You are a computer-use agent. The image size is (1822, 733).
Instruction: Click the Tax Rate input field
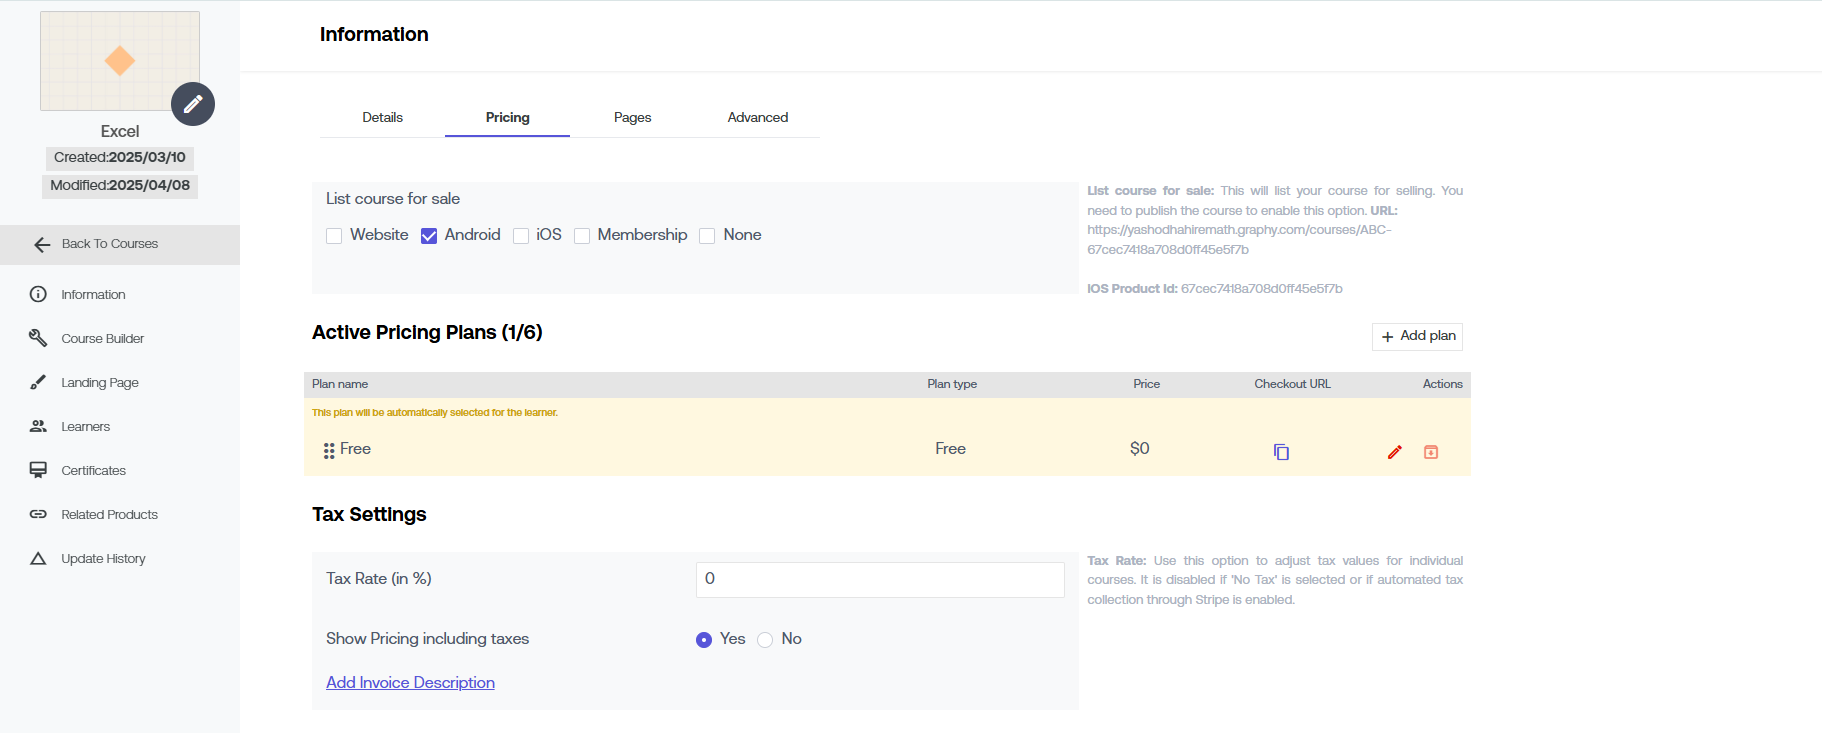(x=879, y=580)
